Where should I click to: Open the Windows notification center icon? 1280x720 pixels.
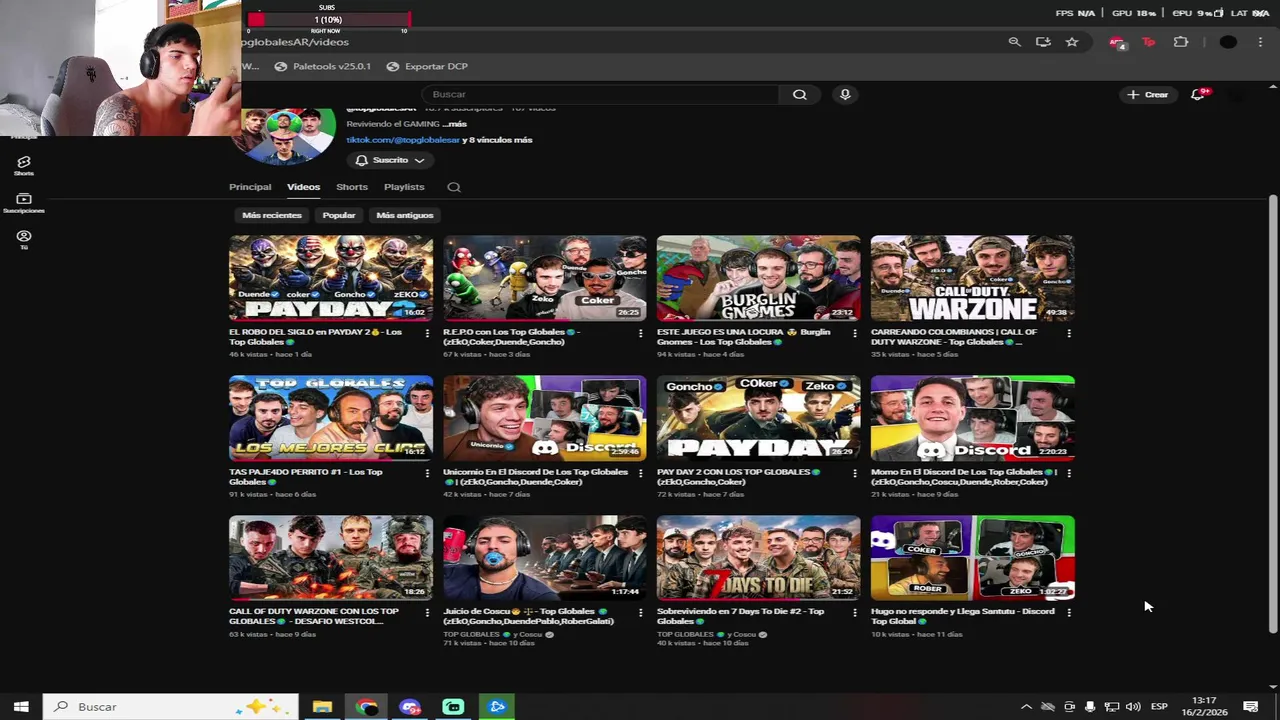1250,707
